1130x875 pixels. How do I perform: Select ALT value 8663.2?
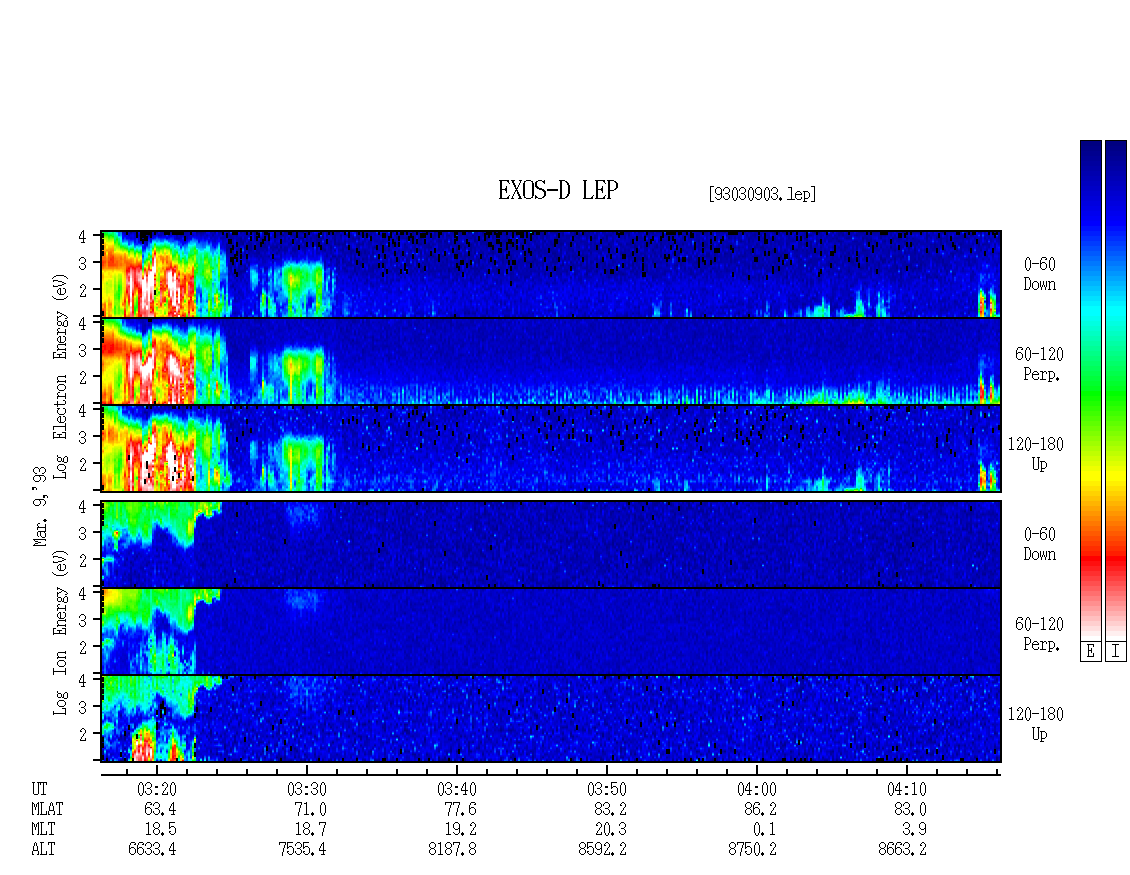pos(902,850)
